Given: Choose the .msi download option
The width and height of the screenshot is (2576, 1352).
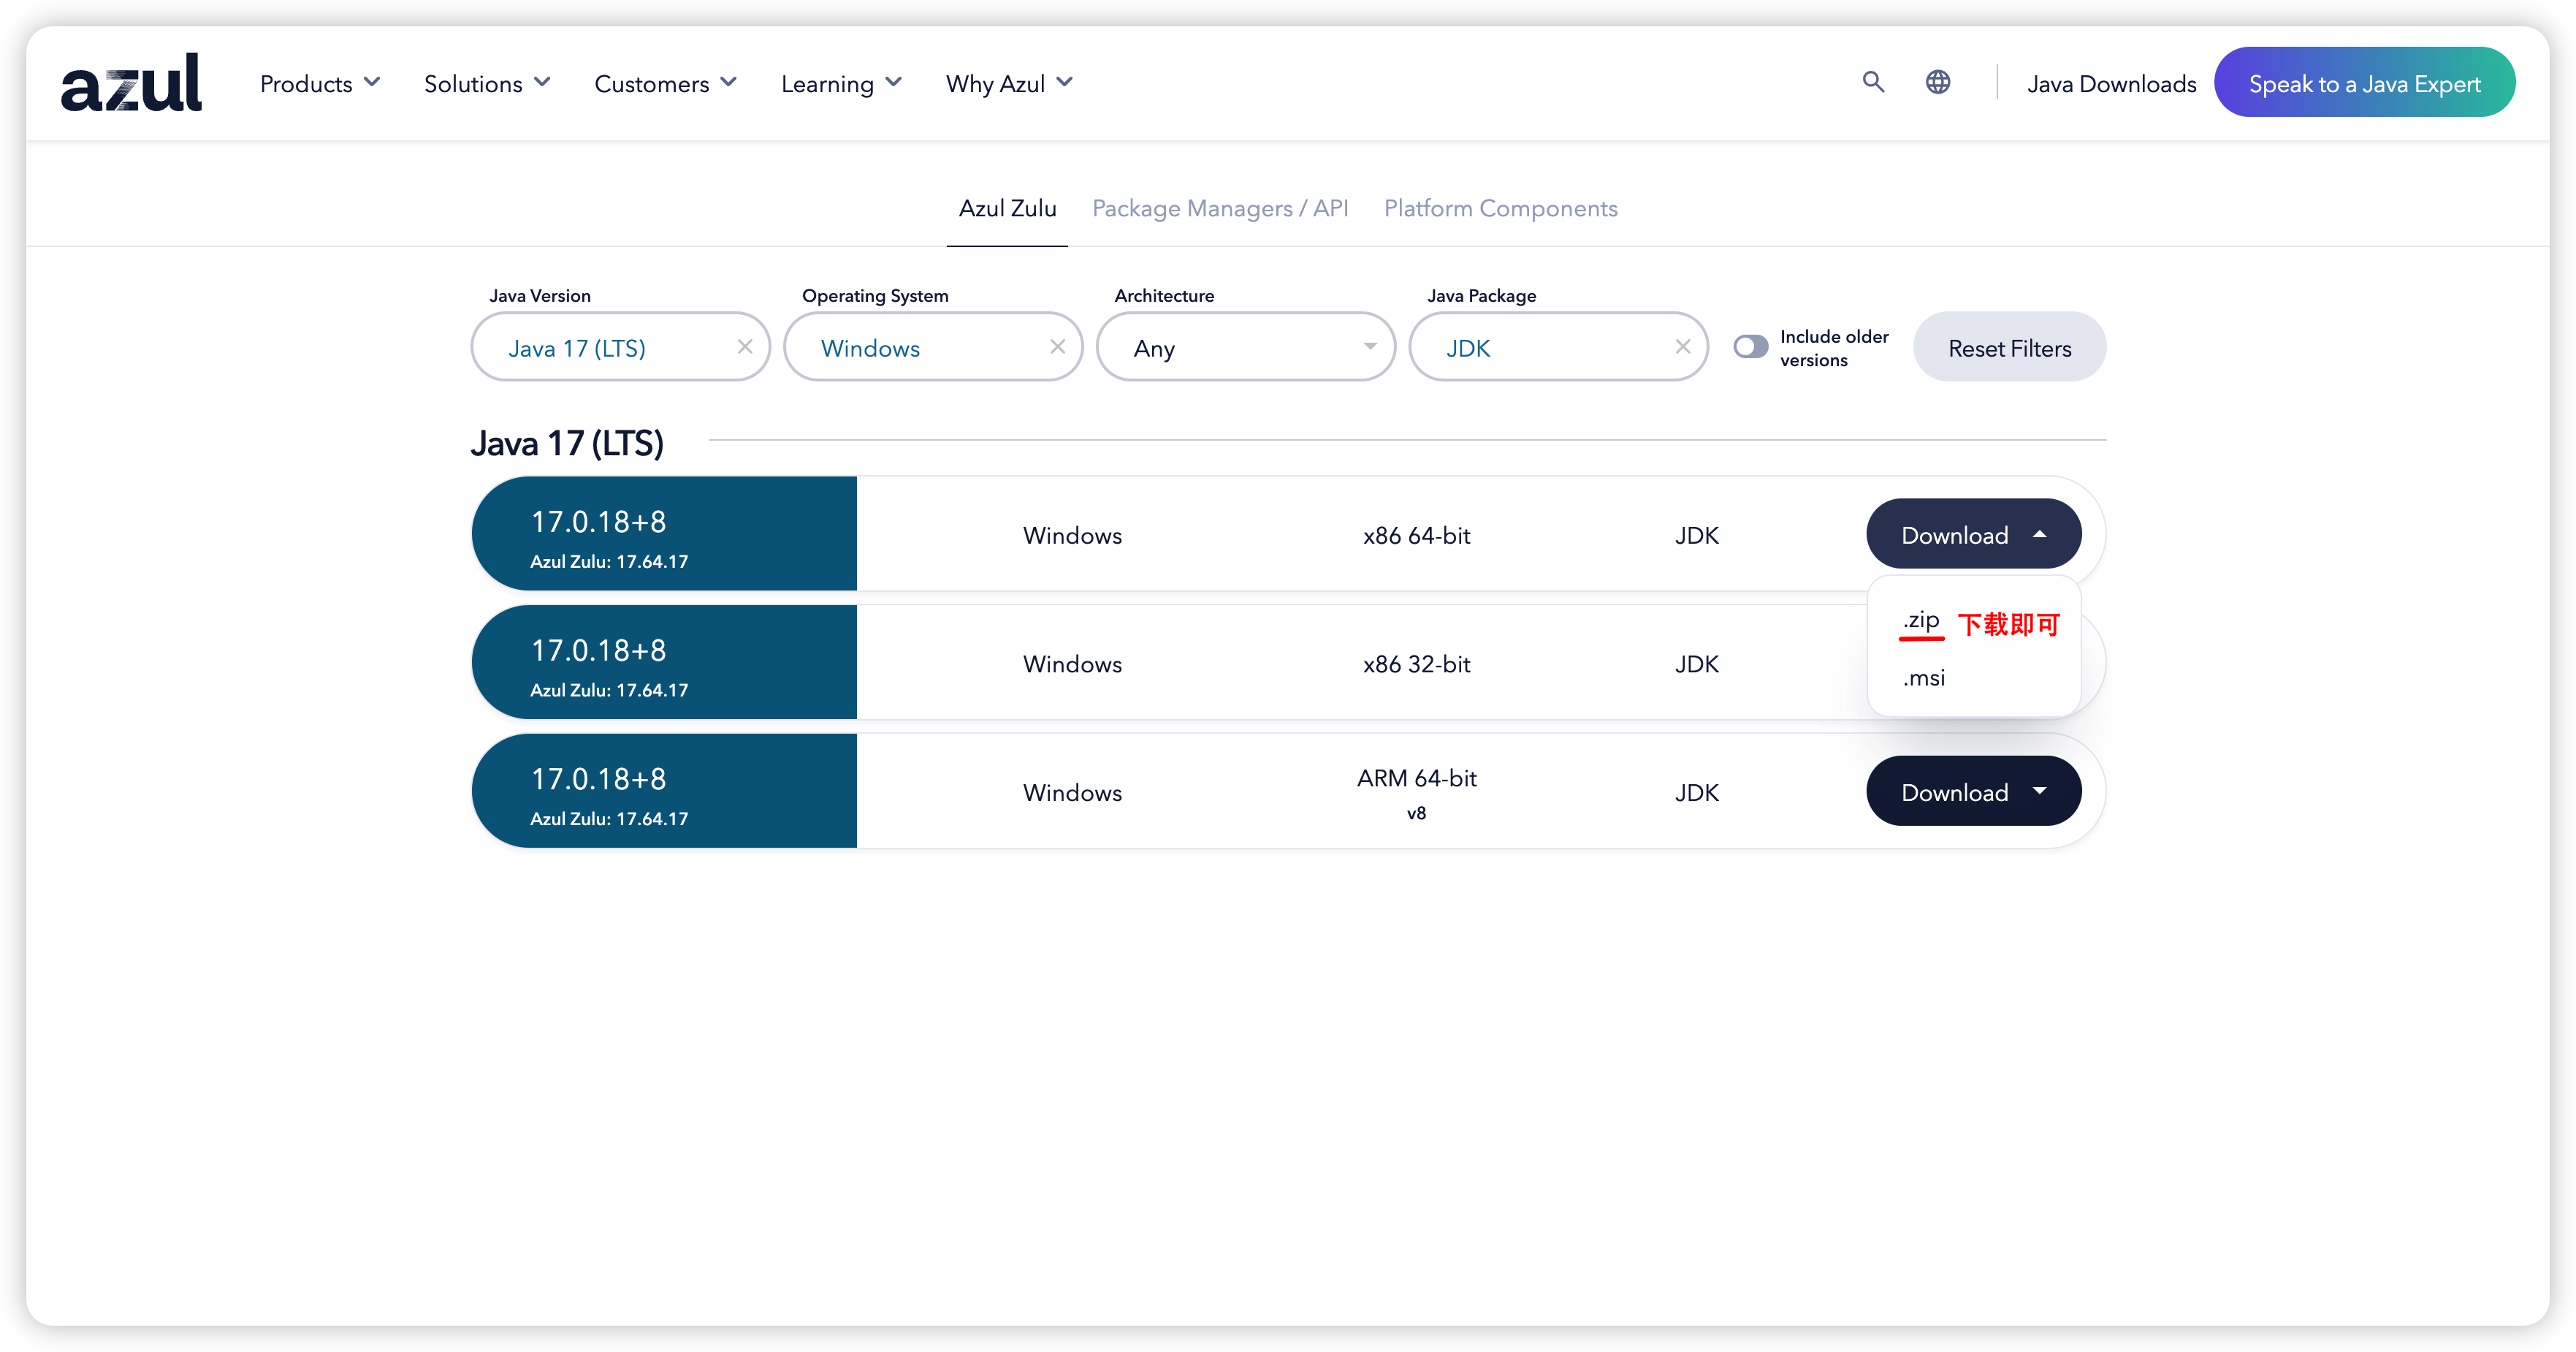Looking at the screenshot, I should click(x=1923, y=678).
